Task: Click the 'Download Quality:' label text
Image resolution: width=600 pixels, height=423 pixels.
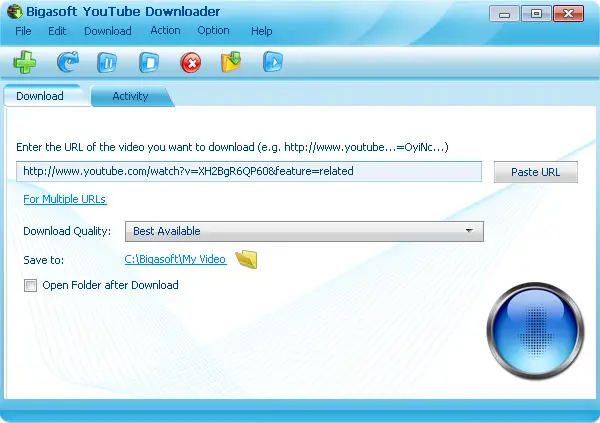Action: tap(67, 231)
